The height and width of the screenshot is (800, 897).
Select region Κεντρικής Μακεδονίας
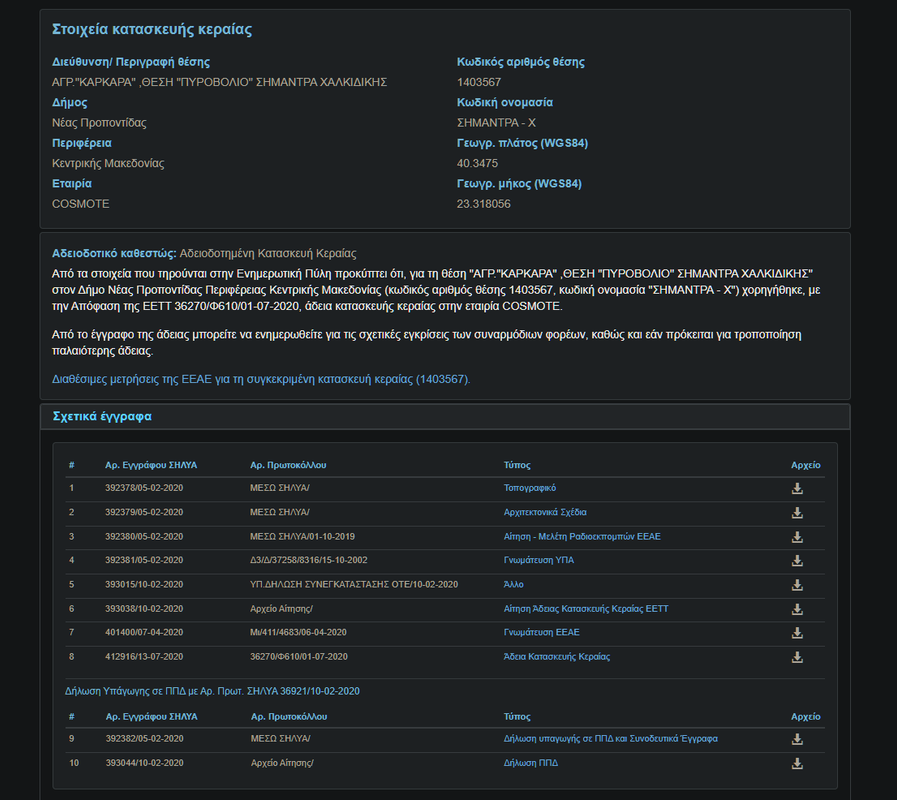(108, 163)
